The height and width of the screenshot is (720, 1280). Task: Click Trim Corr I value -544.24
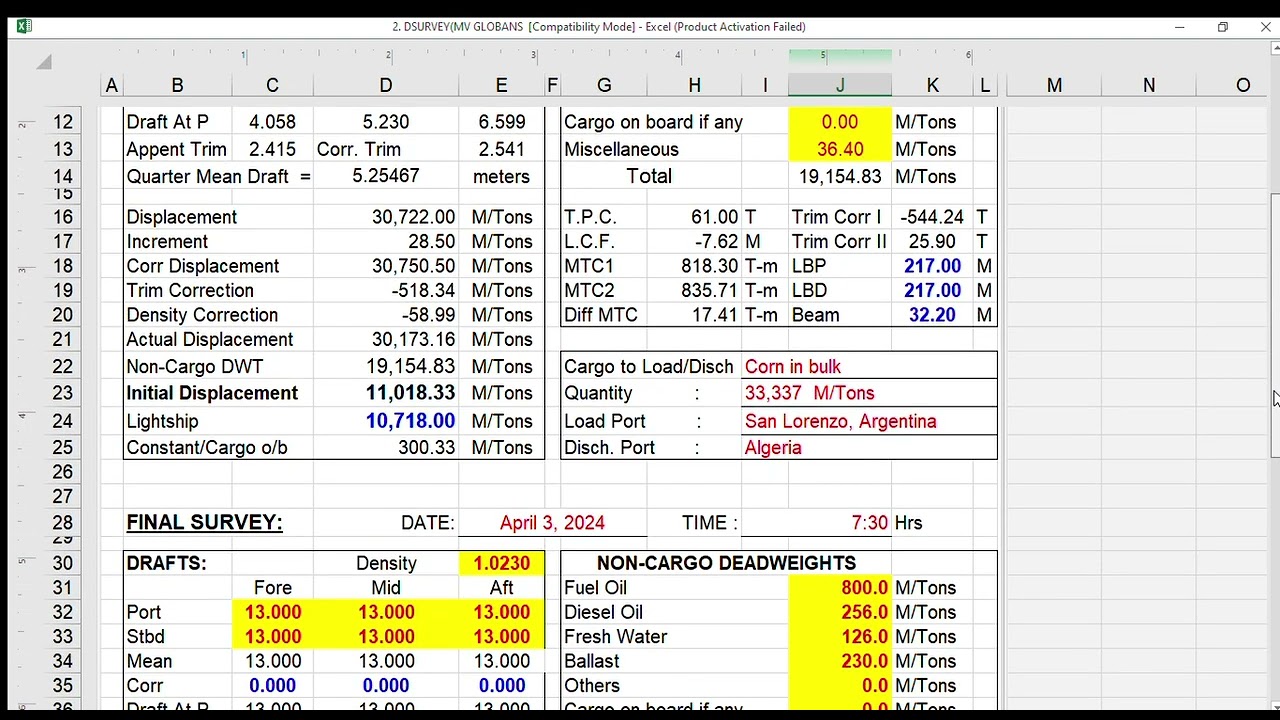[x=932, y=217]
